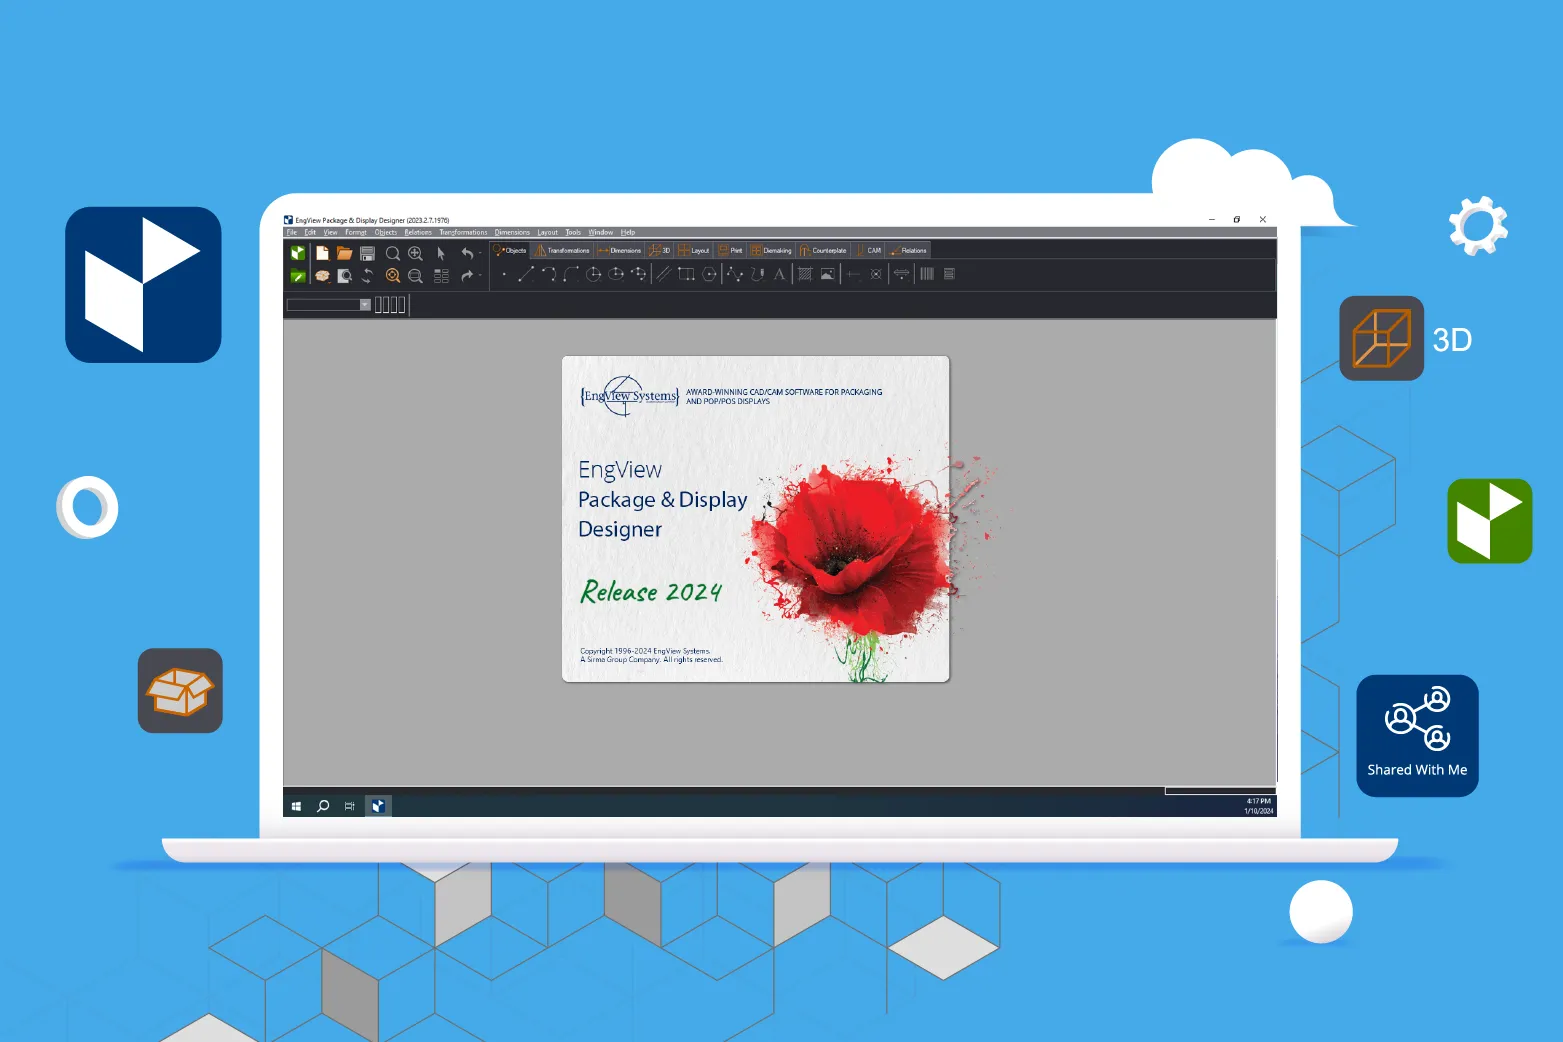
Task: Select the Spline curve tool
Action: (735, 274)
